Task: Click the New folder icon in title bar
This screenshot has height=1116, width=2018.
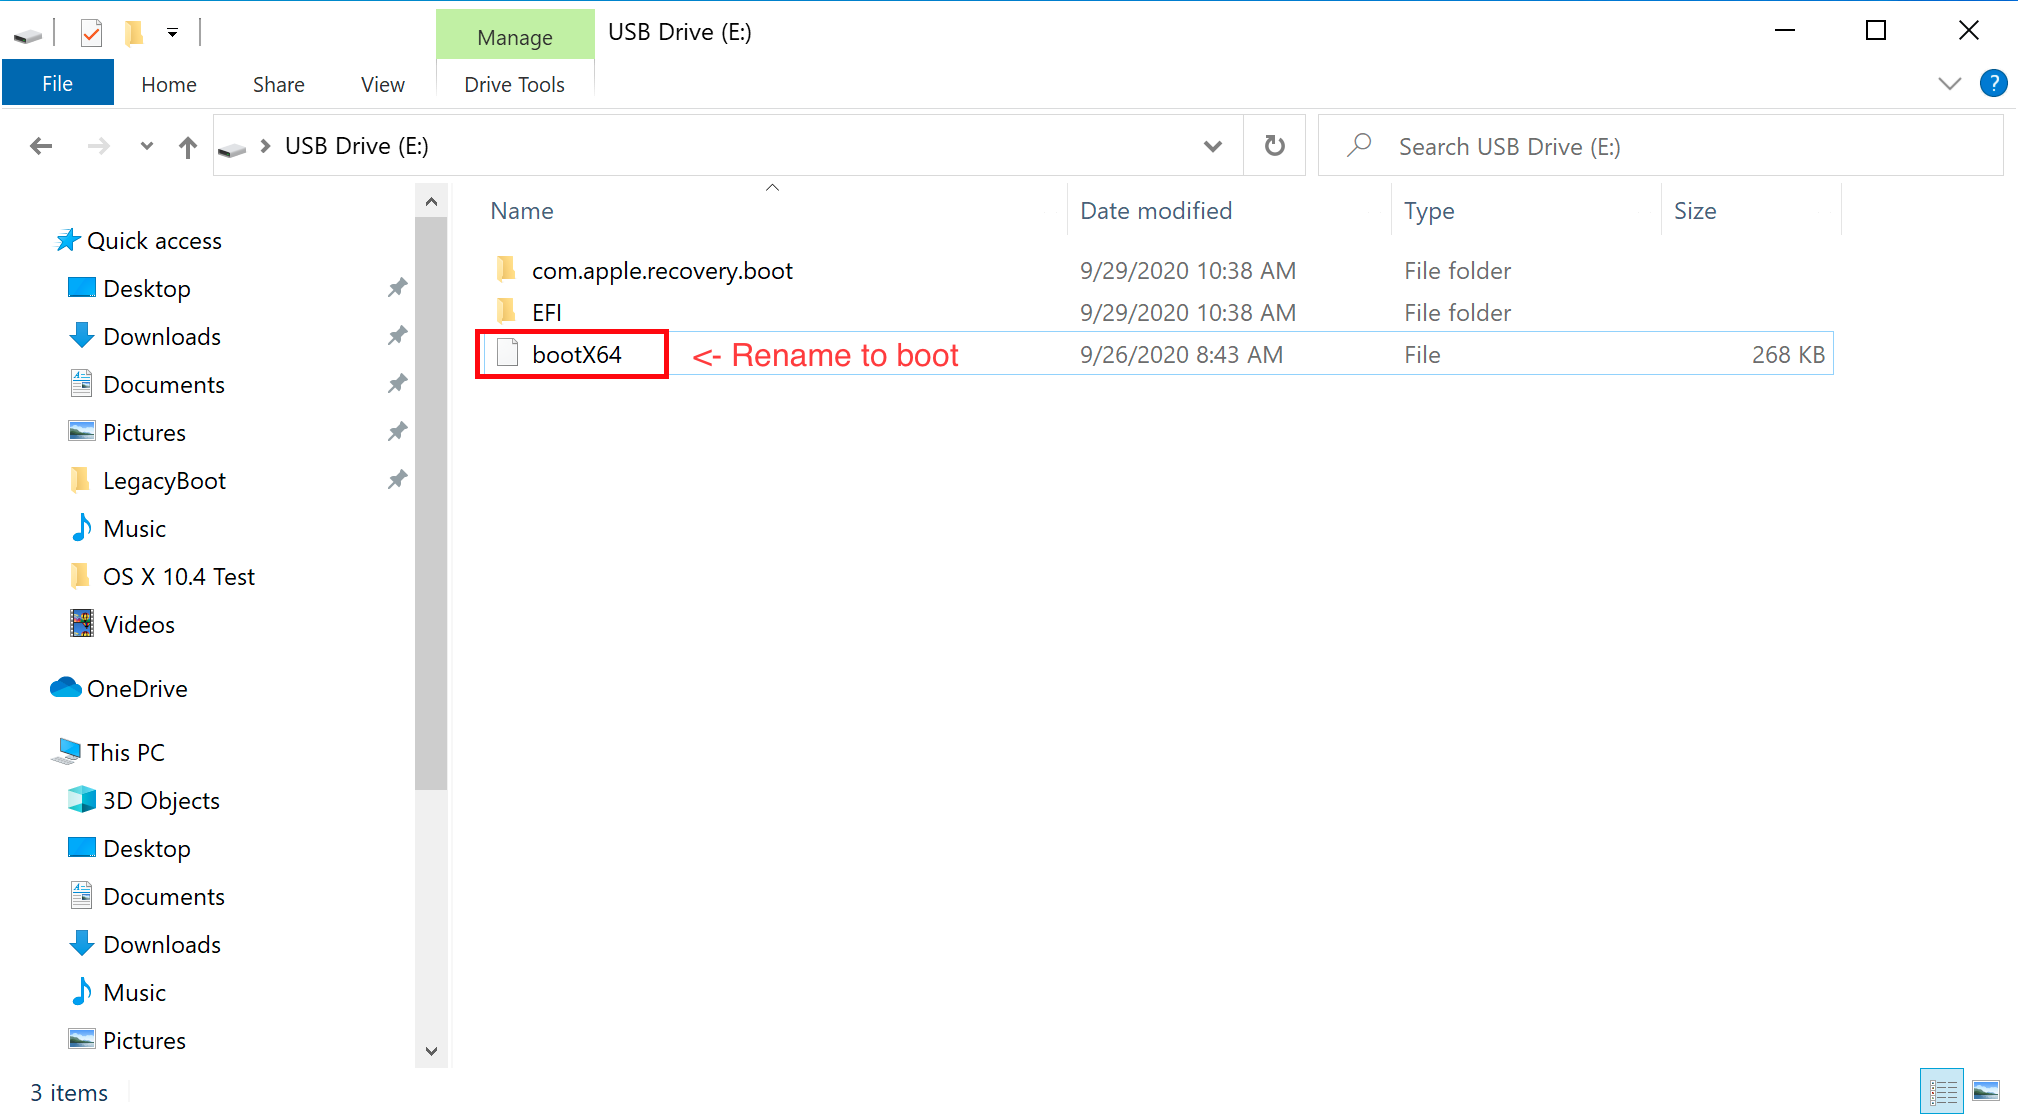Action: pyautogui.click(x=133, y=33)
